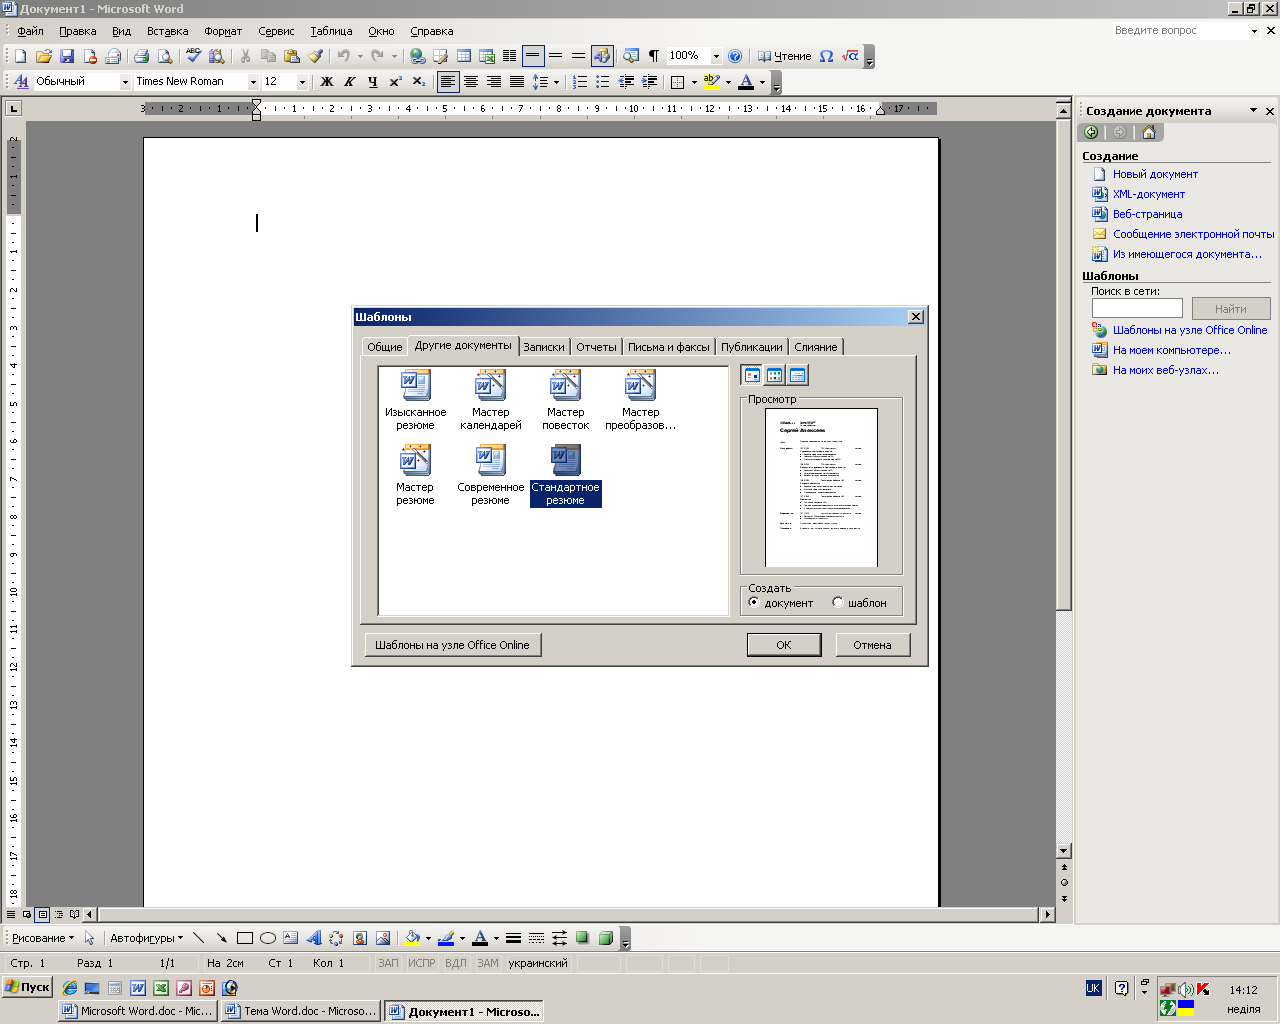Switch to the Публикации tab
This screenshot has height=1024, width=1280.
point(752,347)
